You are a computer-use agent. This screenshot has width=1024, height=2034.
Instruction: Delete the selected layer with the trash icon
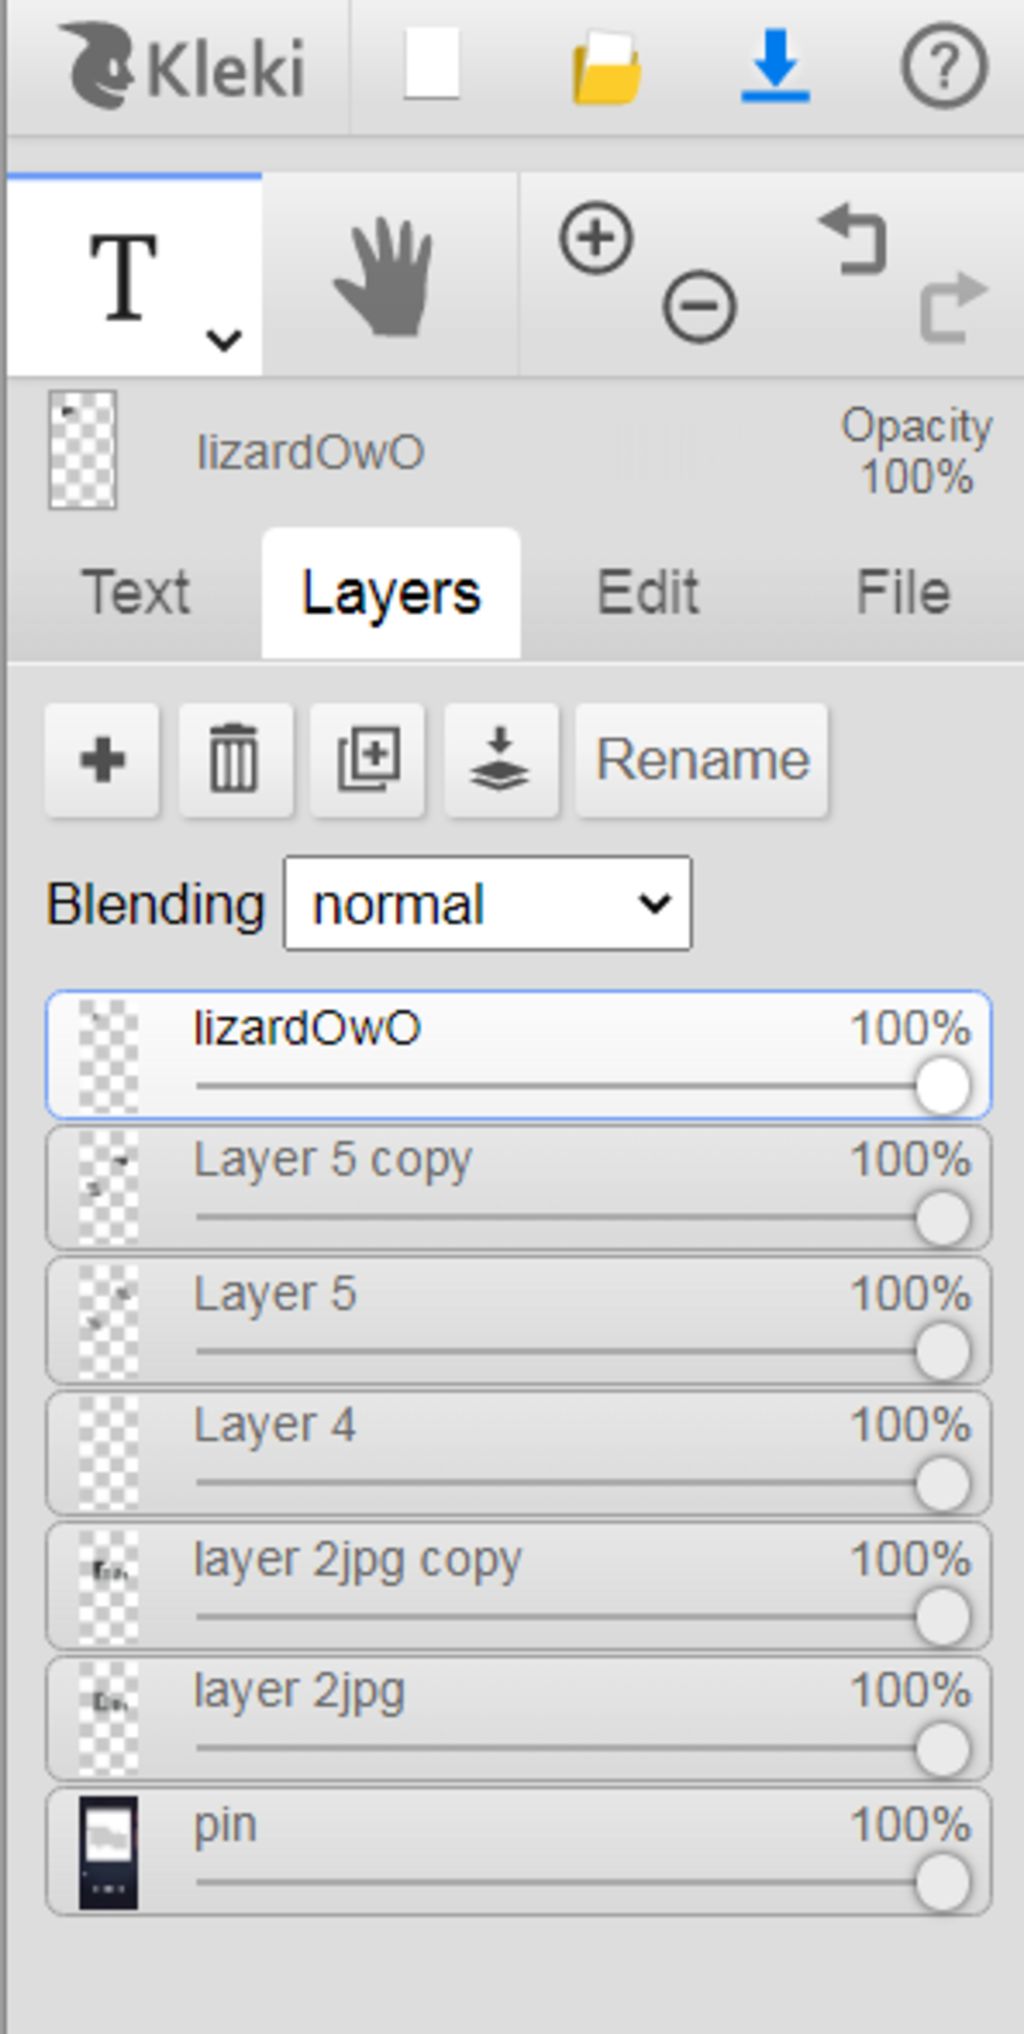click(234, 760)
